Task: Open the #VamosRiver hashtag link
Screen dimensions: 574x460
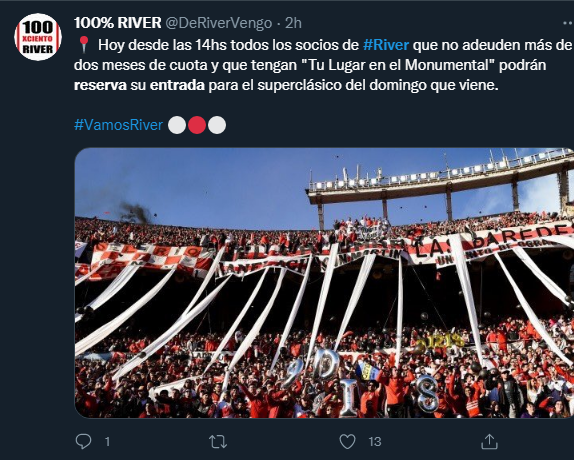Action: click(118, 125)
